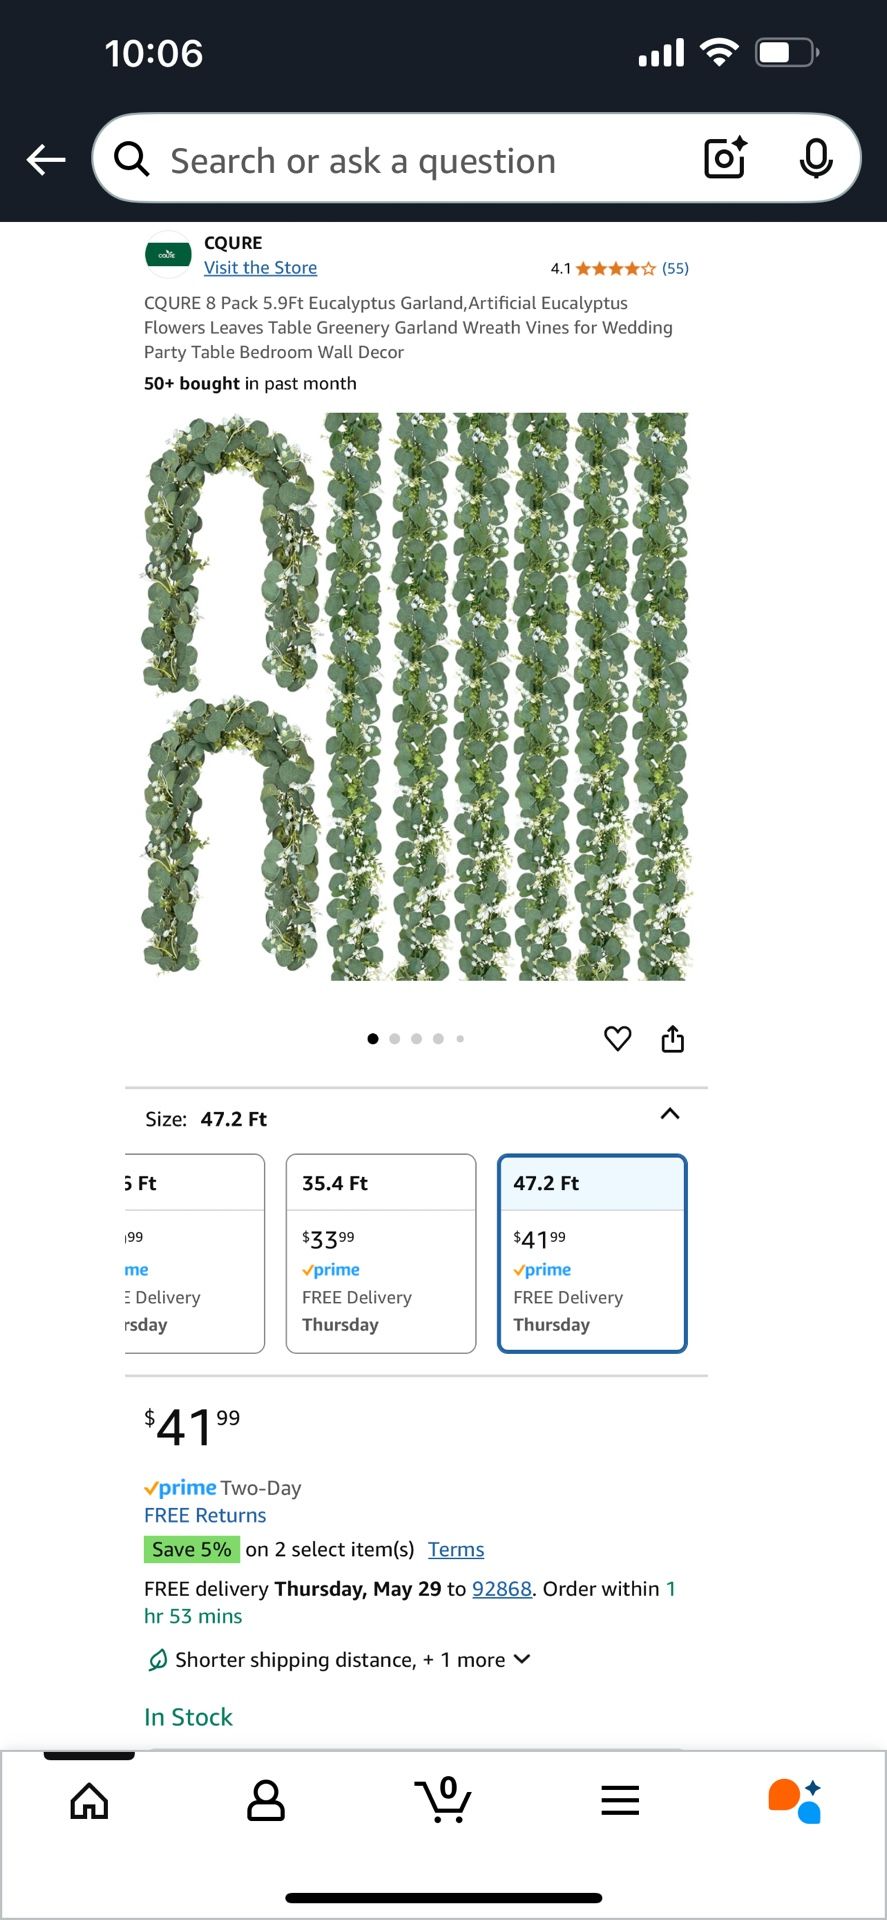Screen dimensions: 887x1920
Task: Launch the Rufus AI assistant icon
Action: tap(795, 1801)
